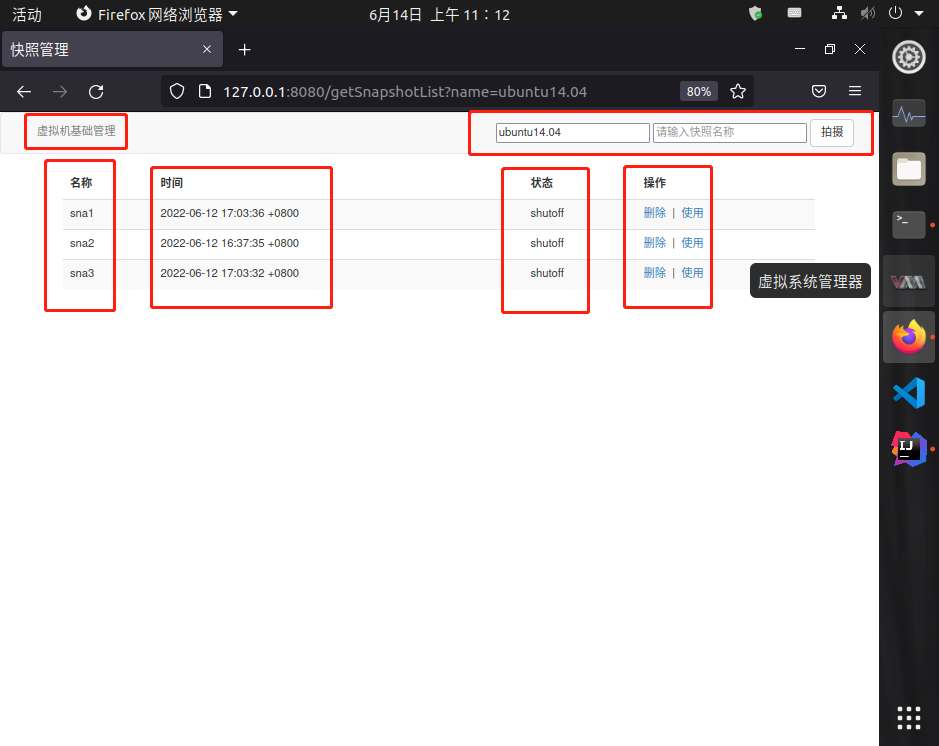
Task: Click the ubuntu14.04 virtual machine name field
Action: click(x=573, y=132)
